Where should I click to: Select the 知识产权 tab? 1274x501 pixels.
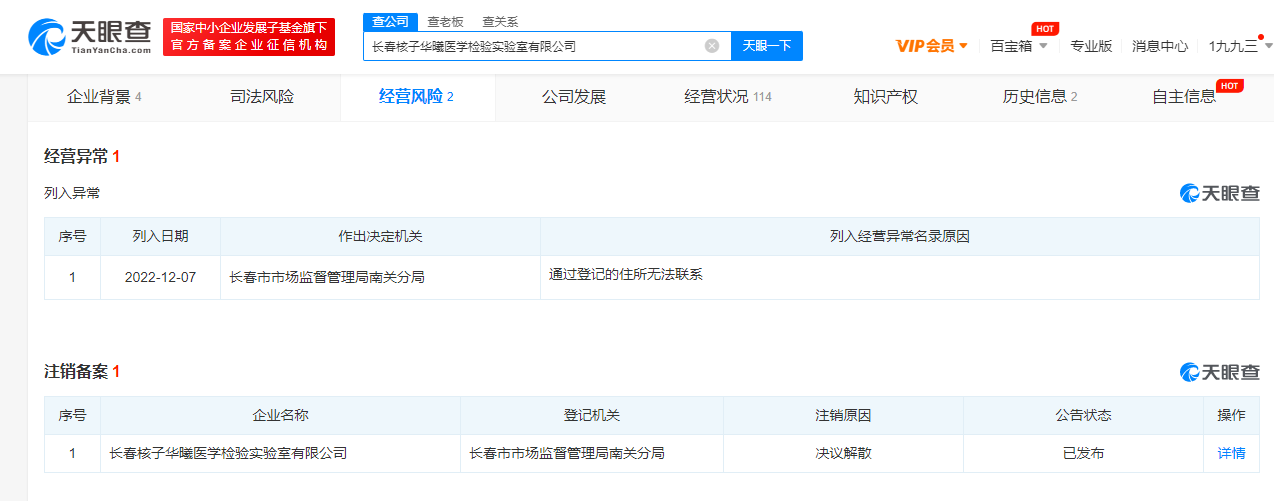tap(885, 97)
